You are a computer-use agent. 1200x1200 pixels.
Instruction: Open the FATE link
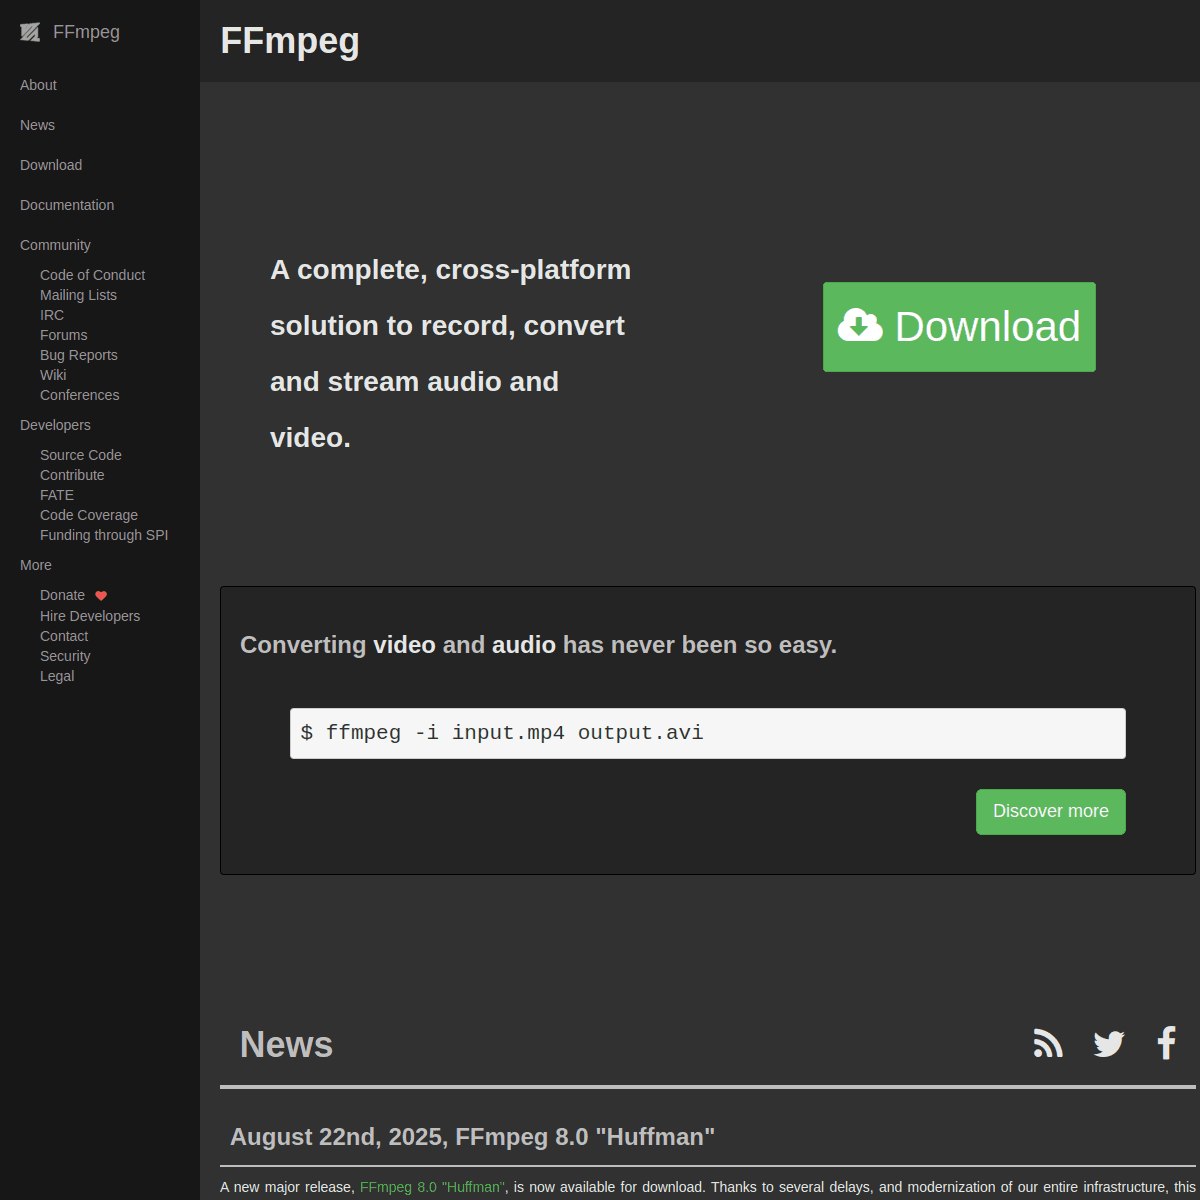pyautogui.click(x=57, y=495)
